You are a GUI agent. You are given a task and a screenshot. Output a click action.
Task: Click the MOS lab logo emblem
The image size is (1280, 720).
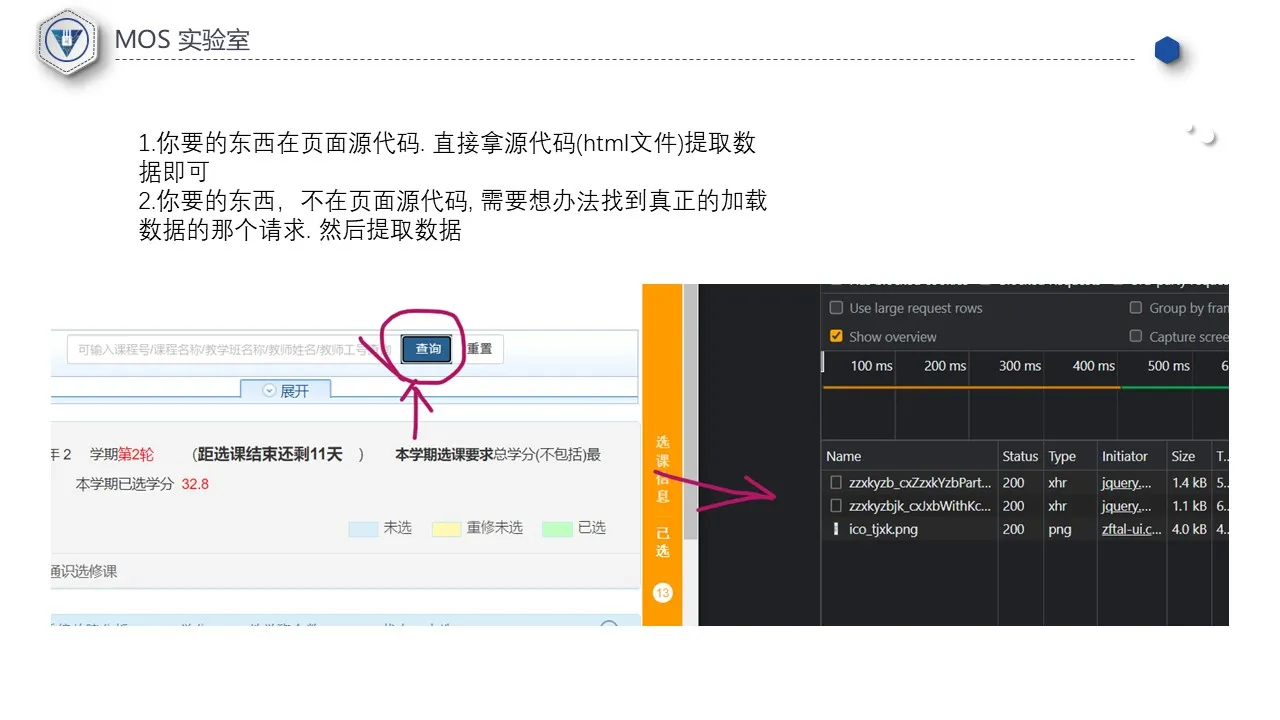pos(69,42)
